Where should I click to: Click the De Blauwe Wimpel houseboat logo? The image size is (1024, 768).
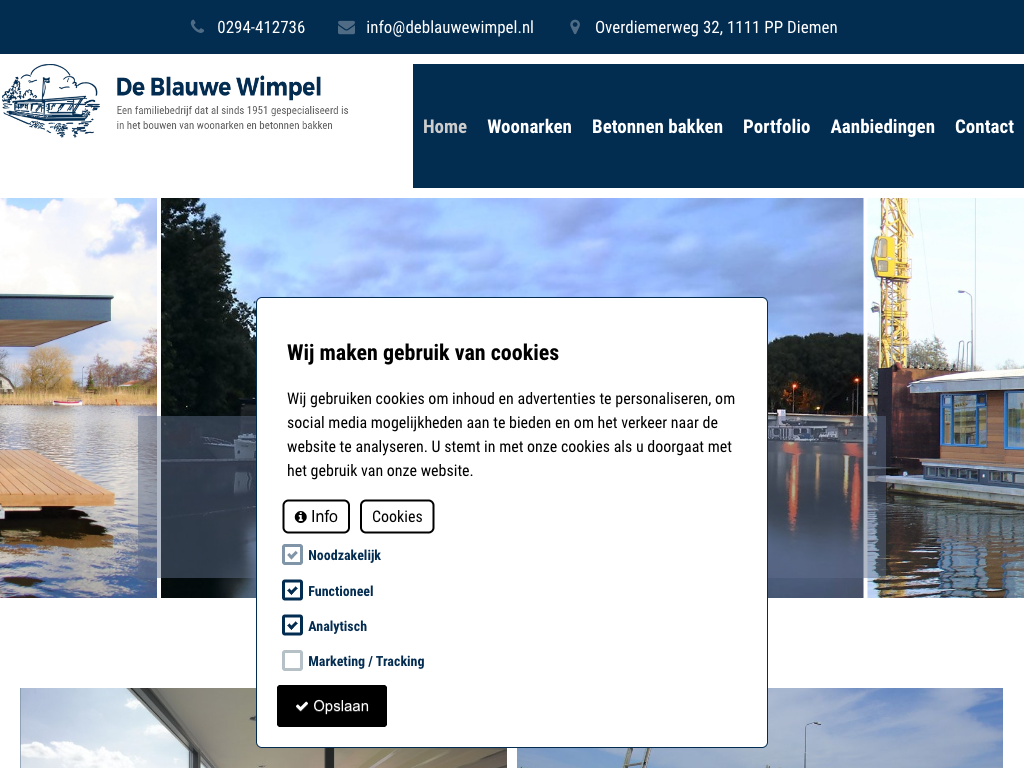pos(51,101)
